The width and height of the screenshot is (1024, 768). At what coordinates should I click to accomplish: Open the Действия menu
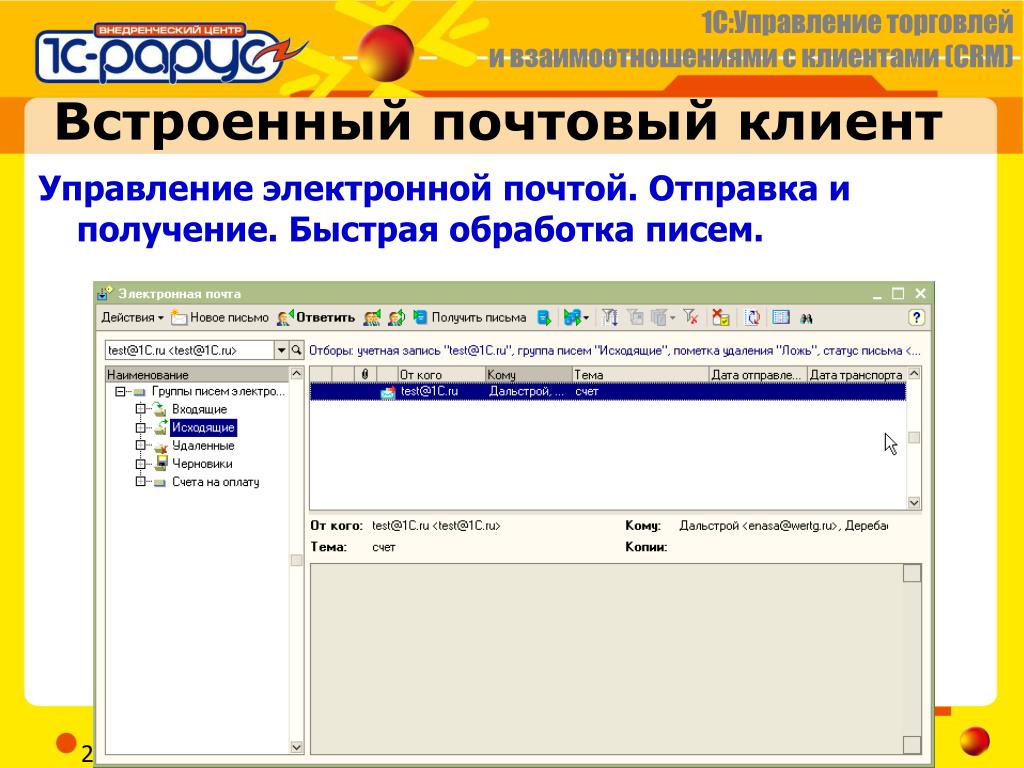point(132,318)
